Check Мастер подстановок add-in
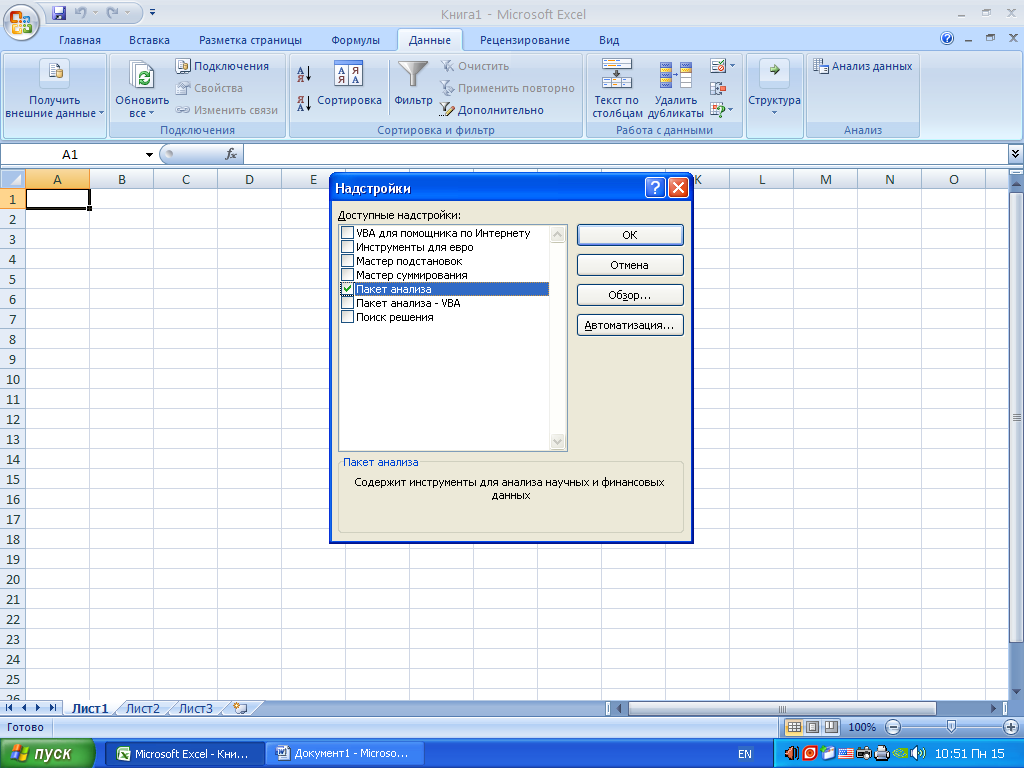 [x=347, y=261]
